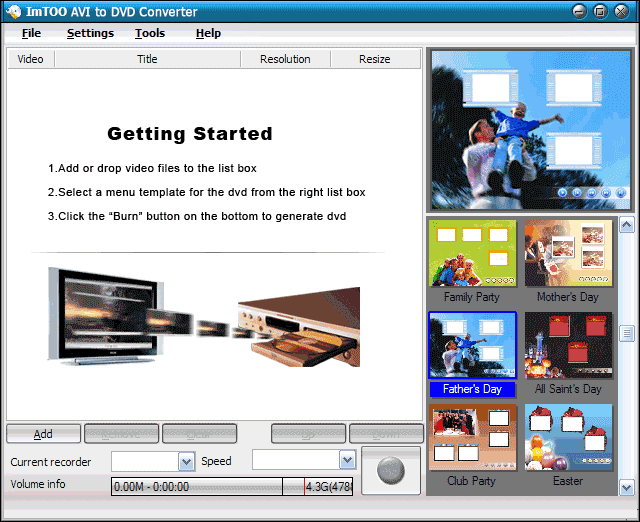Viewport: 640px width, 522px height.
Task: Click the disabled Up button
Action: coord(308,433)
